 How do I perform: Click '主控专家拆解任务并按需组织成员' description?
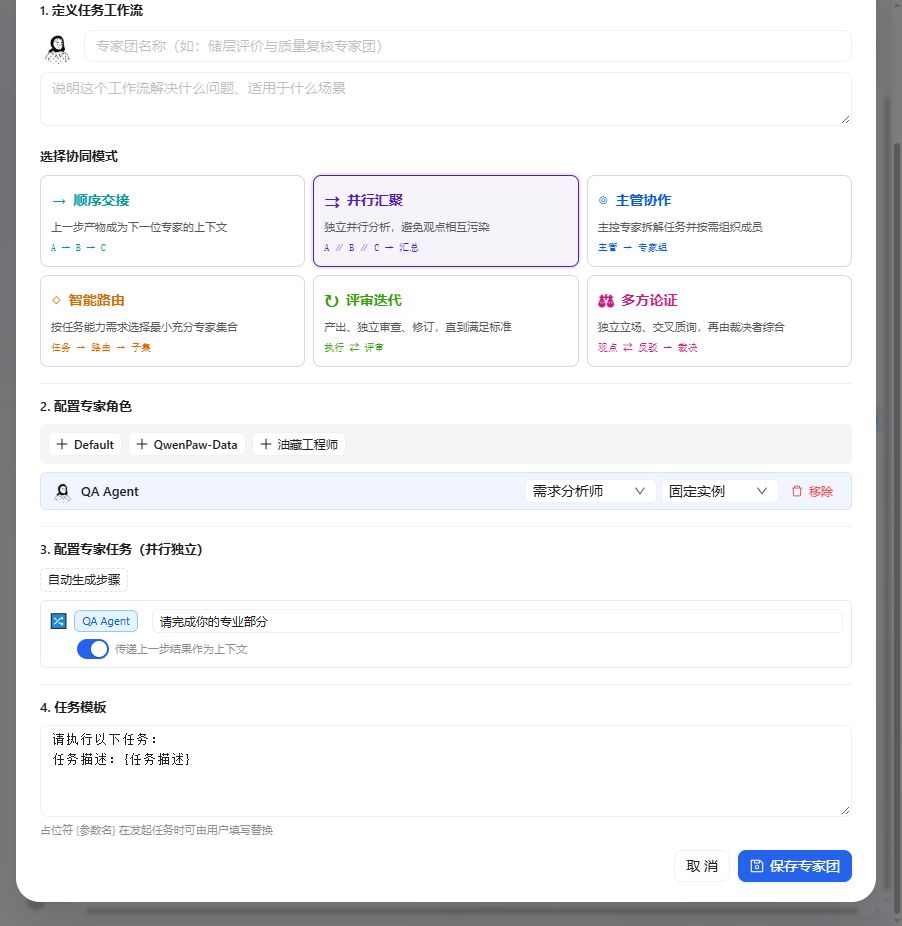[680, 227]
